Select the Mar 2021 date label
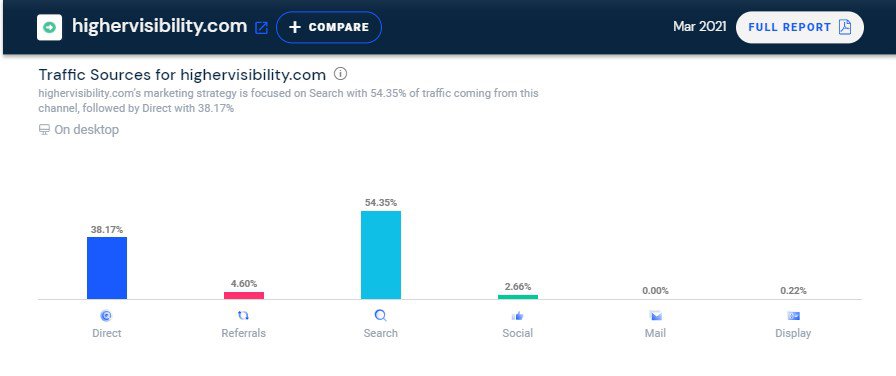 pyautogui.click(x=699, y=27)
